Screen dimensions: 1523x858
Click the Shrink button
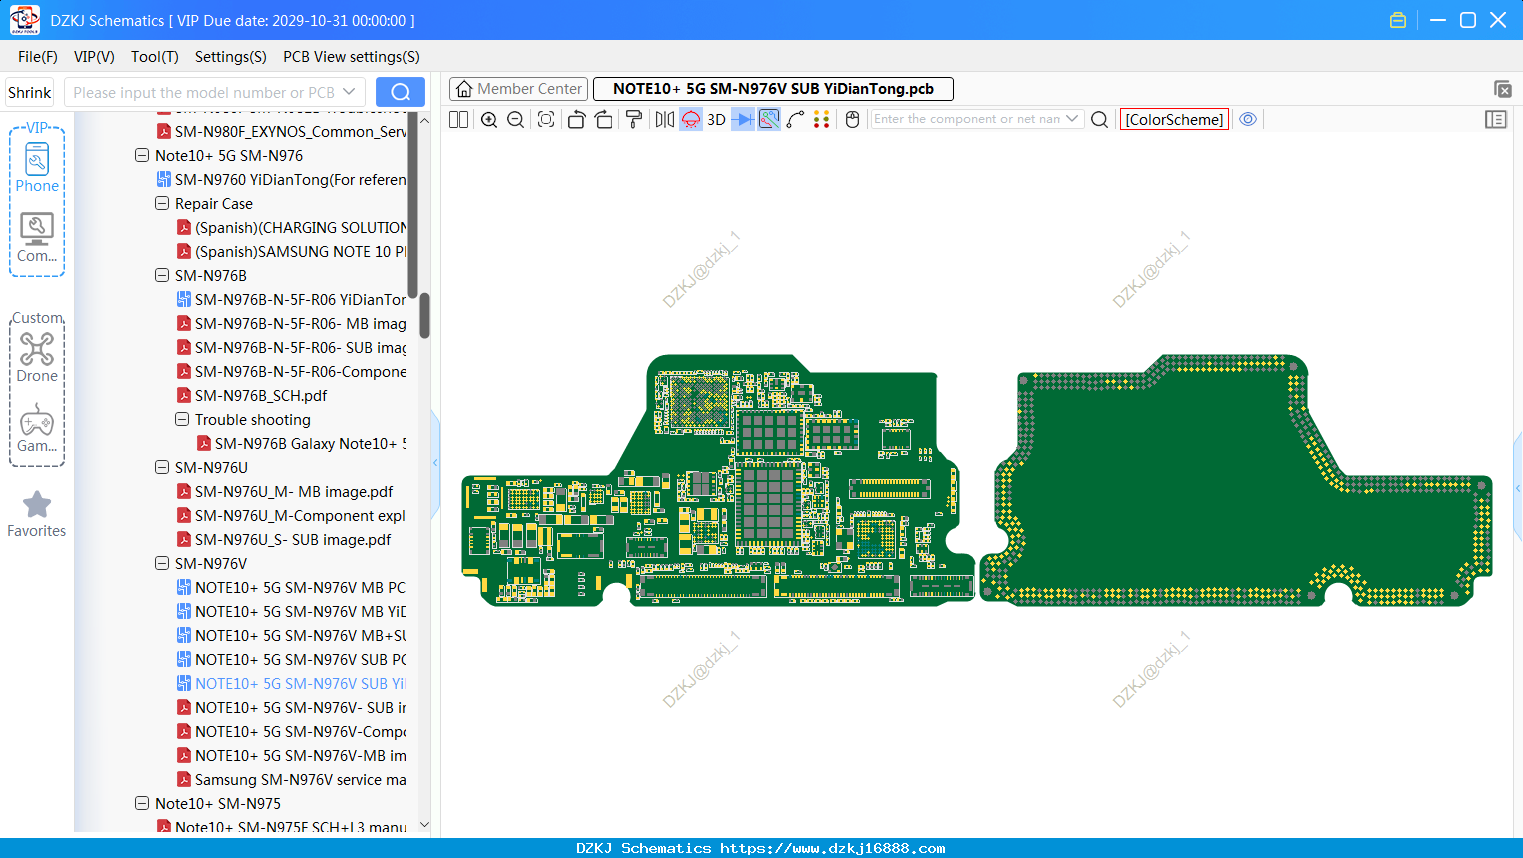[30, 92]
